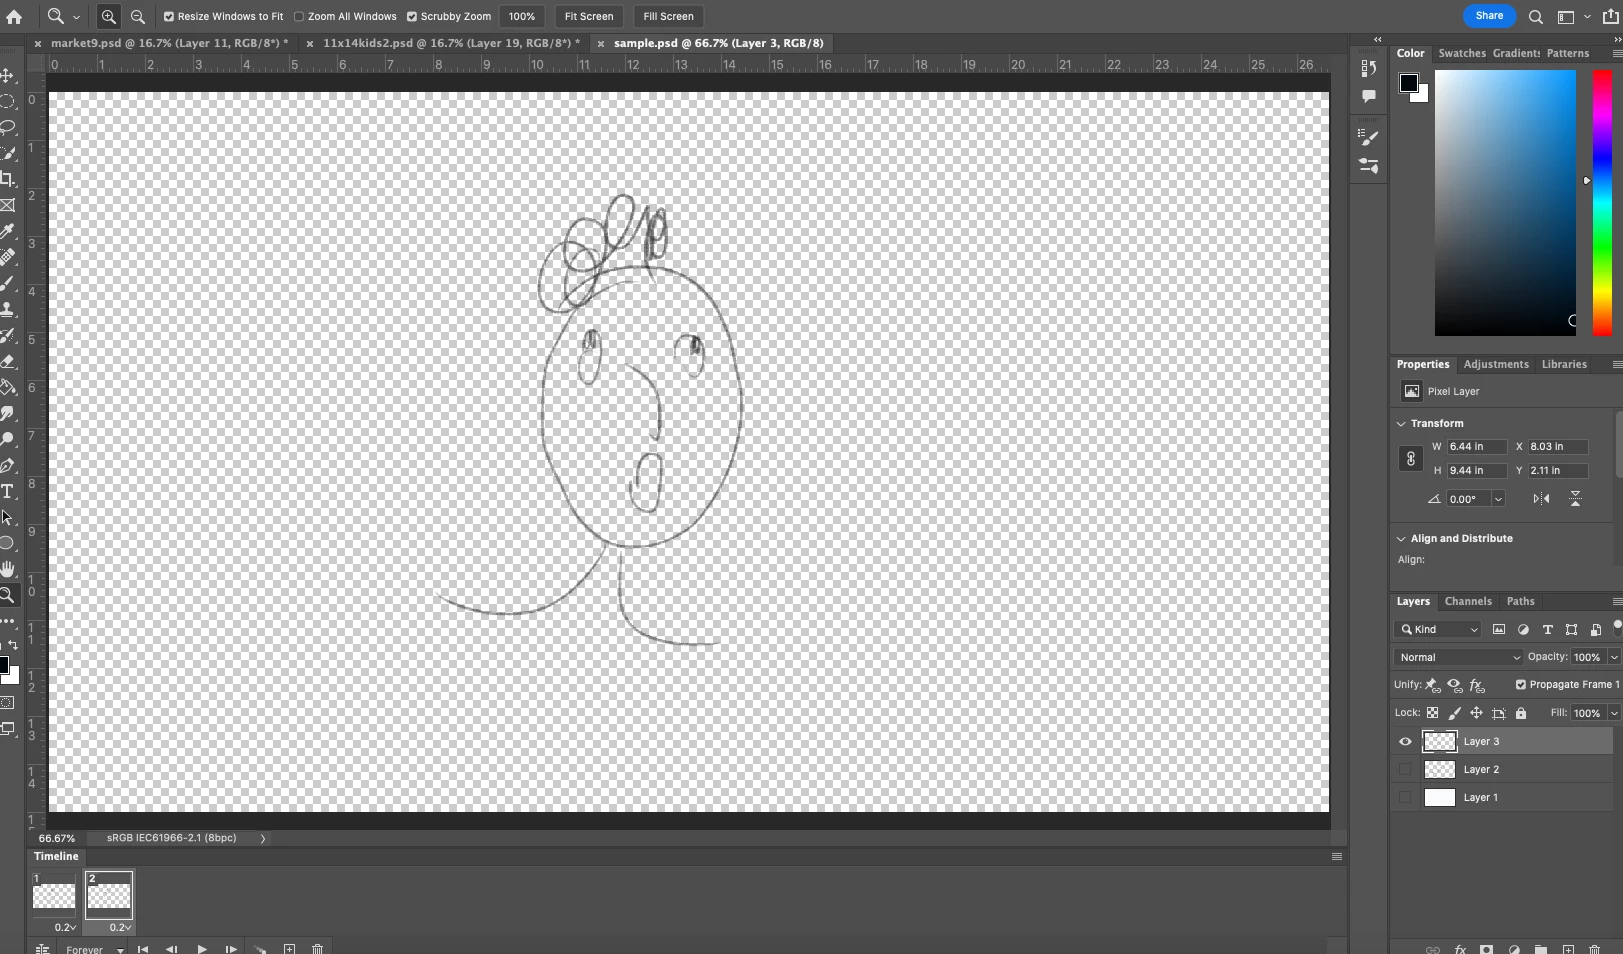Click the 100% zoom button
The height and width of the screenshot is (954, 1623).
pos(522,16)
